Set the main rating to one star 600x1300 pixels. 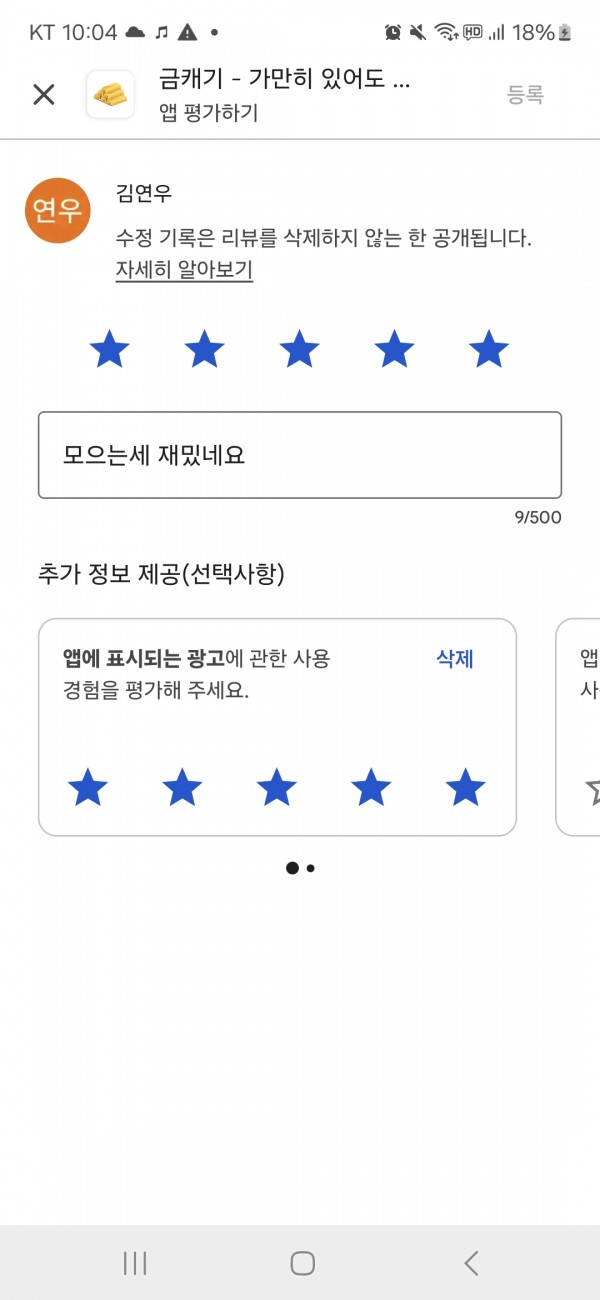[x=109, y=350]
